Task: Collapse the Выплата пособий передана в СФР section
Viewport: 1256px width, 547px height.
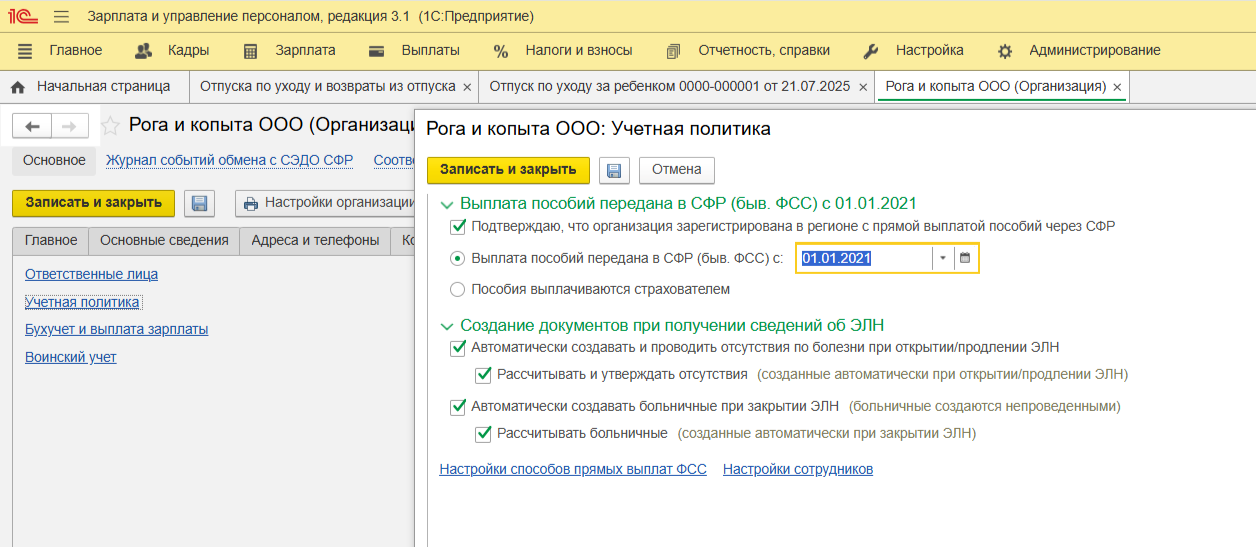Action: (447, 203)
